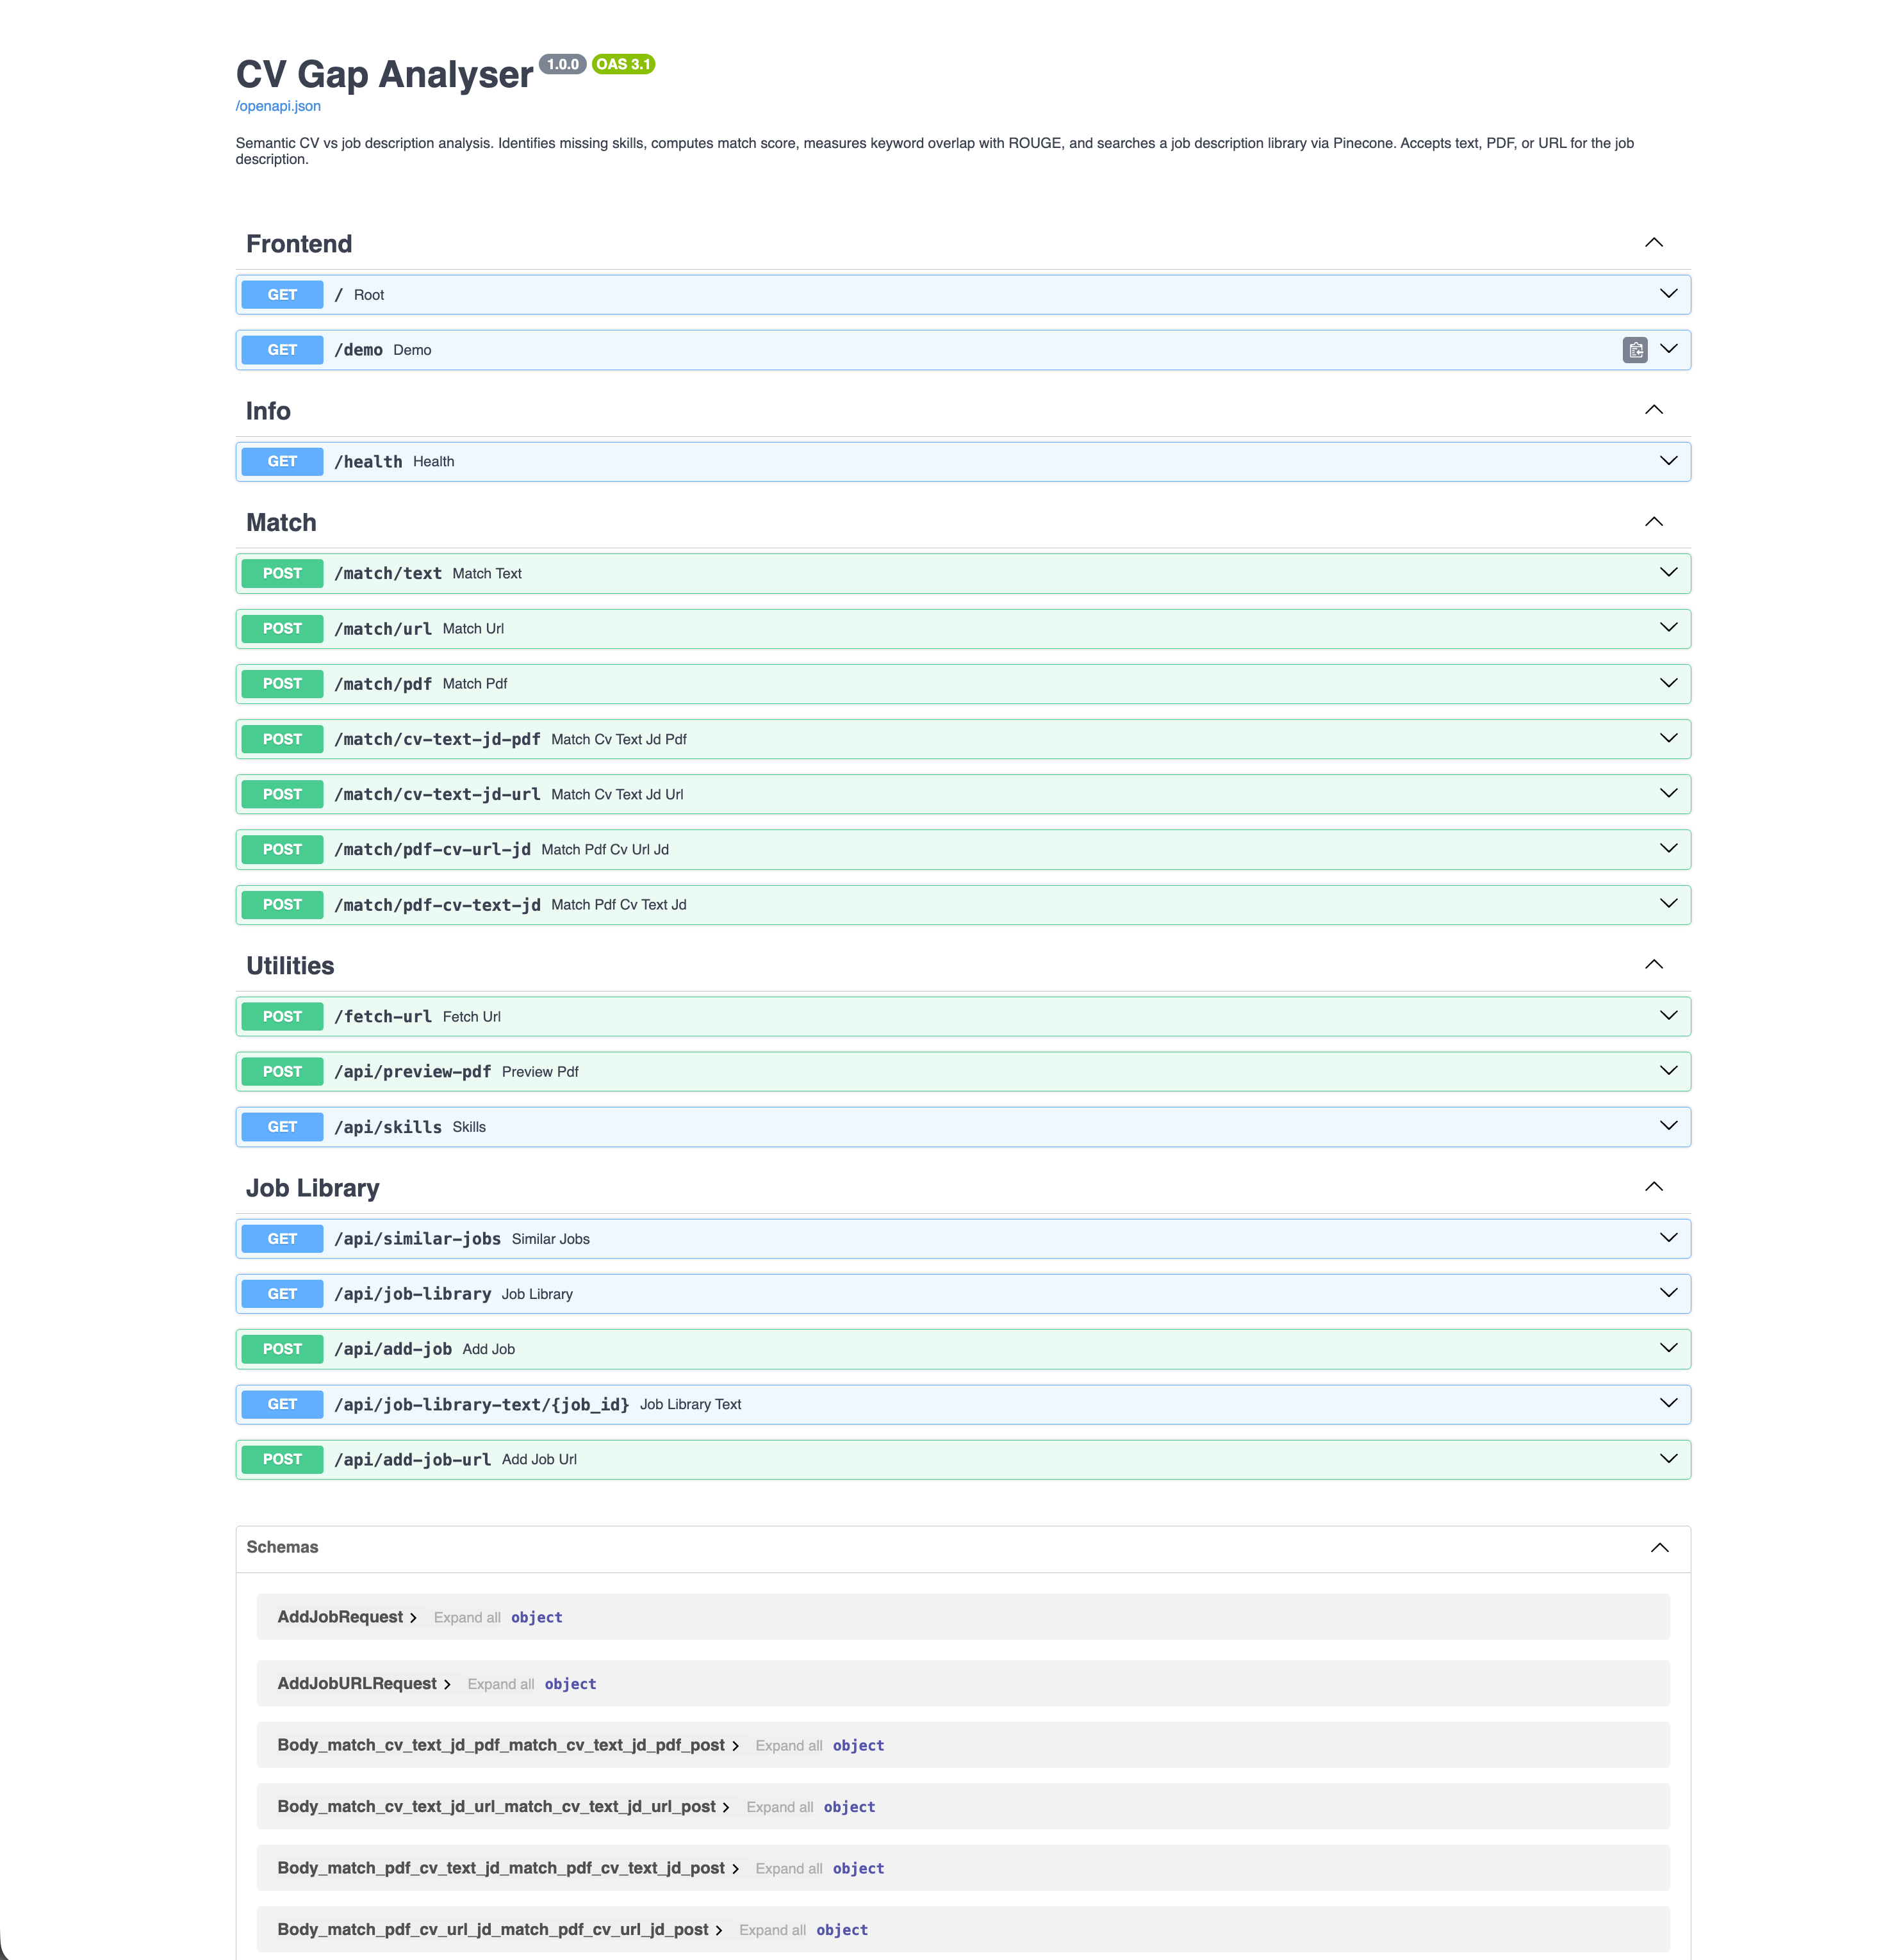Expand the /api/job-library-text/{job_id} chevron

coord(1668,1404)
